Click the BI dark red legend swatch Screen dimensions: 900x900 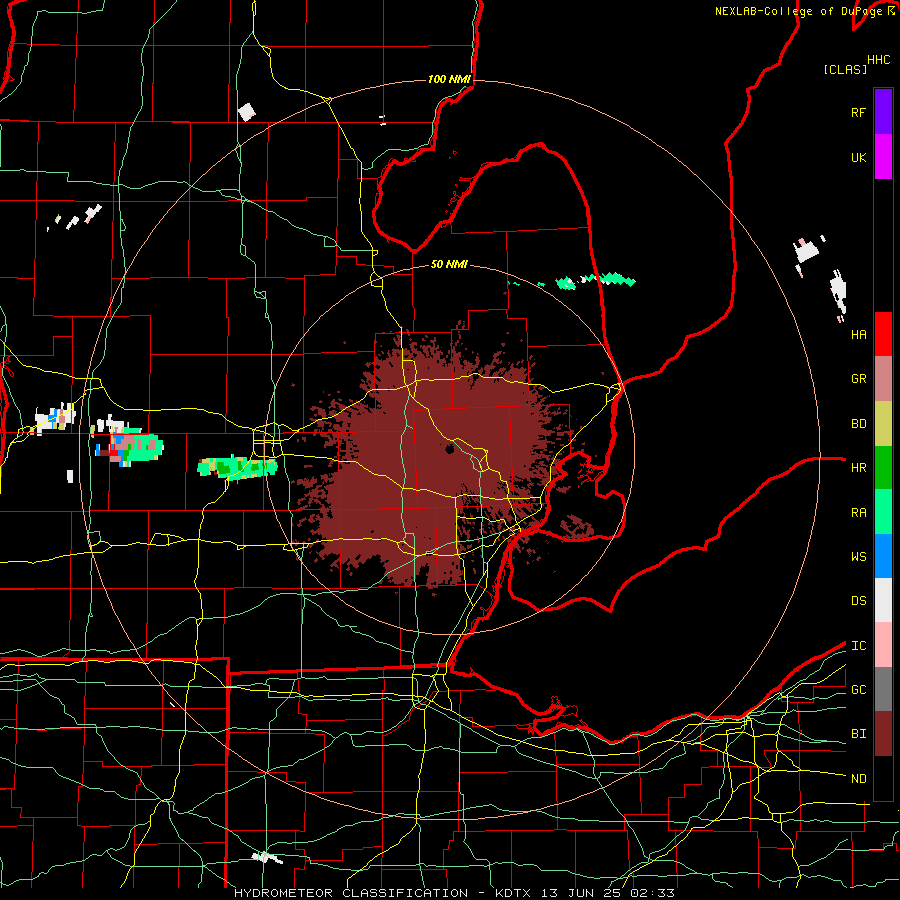[883, 734]
